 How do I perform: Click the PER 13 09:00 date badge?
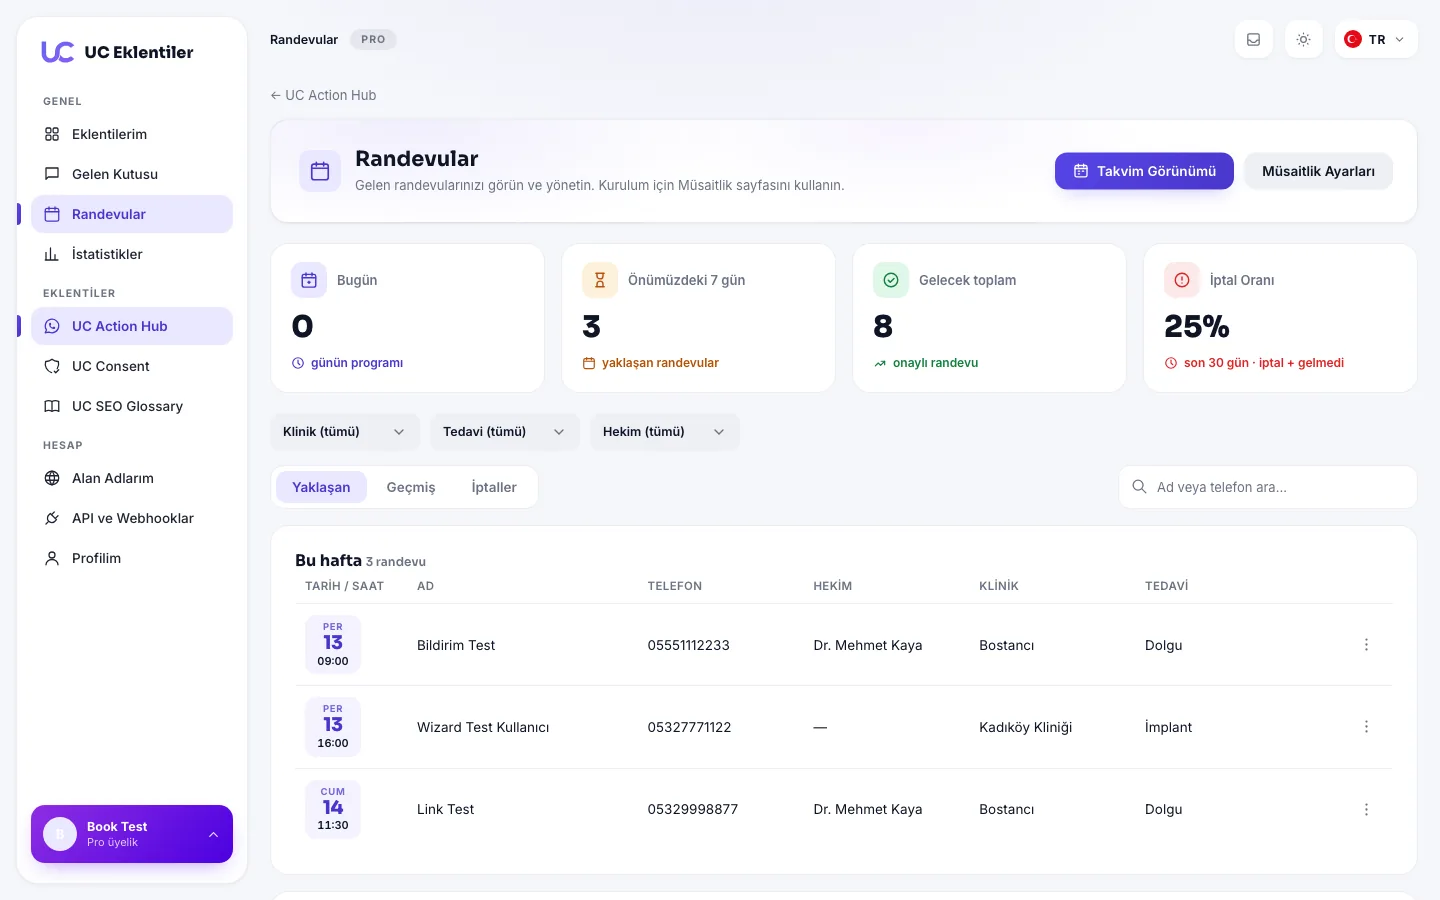pos(333,645)
